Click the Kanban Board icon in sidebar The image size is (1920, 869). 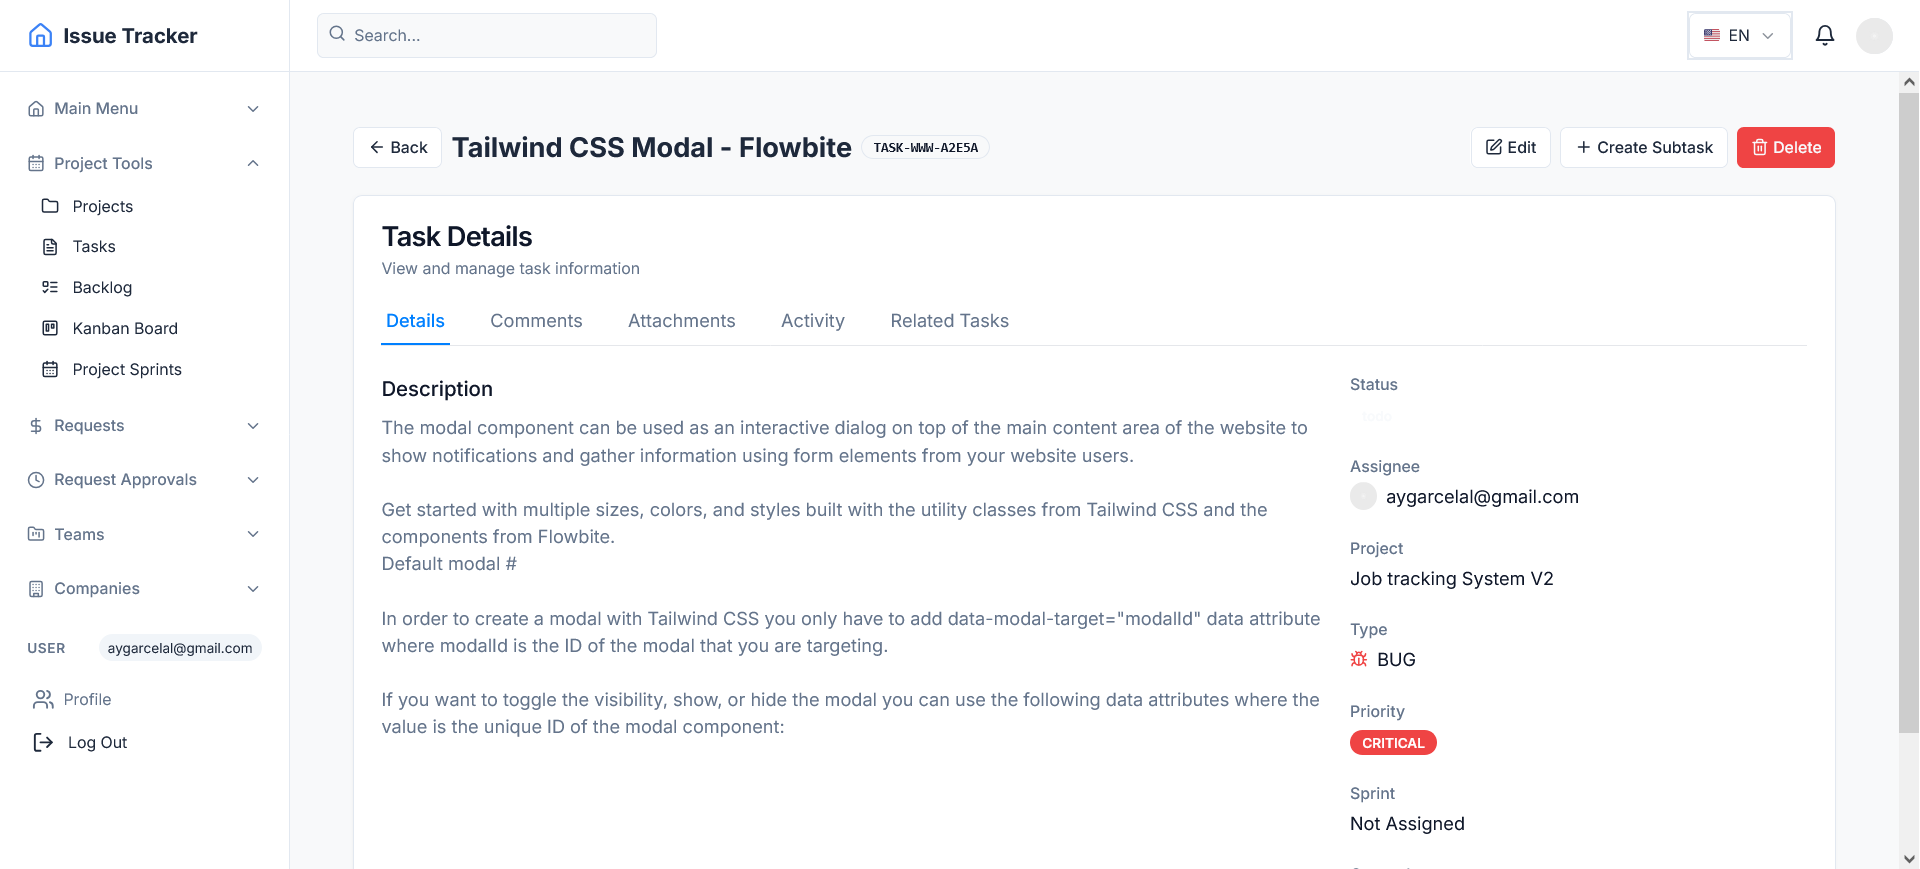pyautogui.click(x=52, y=328)
